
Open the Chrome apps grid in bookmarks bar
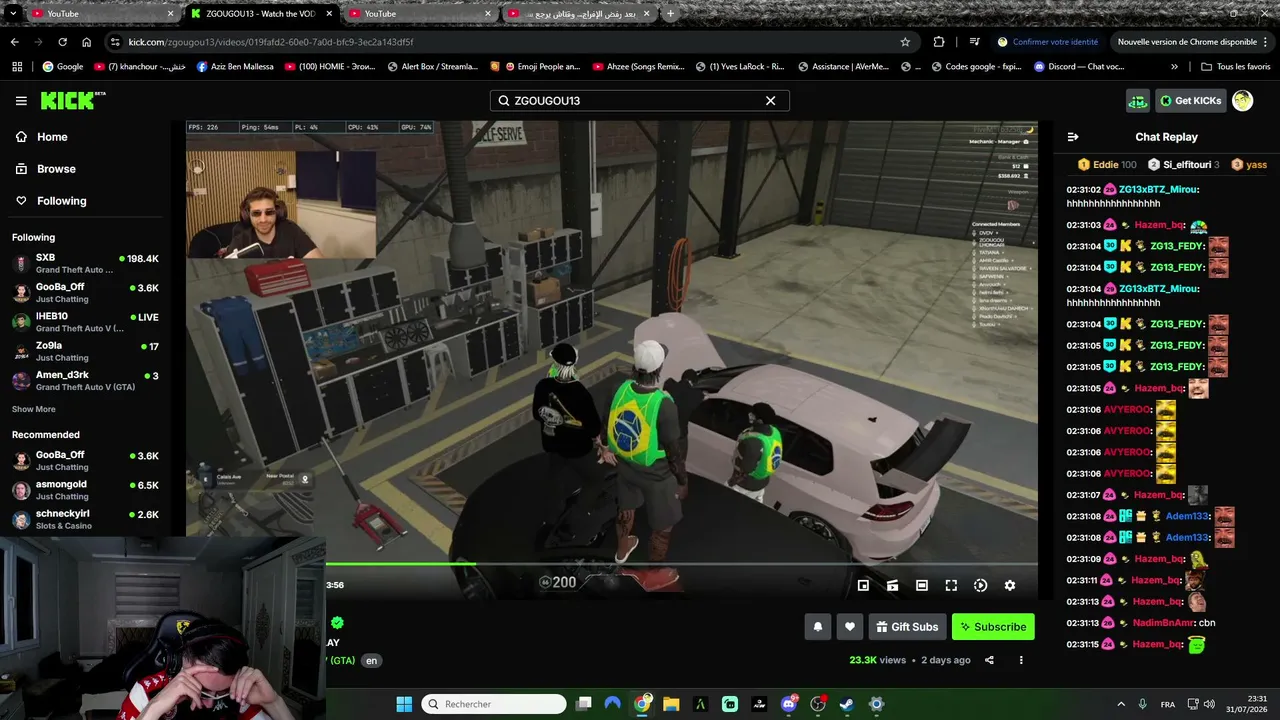point(16,67)
